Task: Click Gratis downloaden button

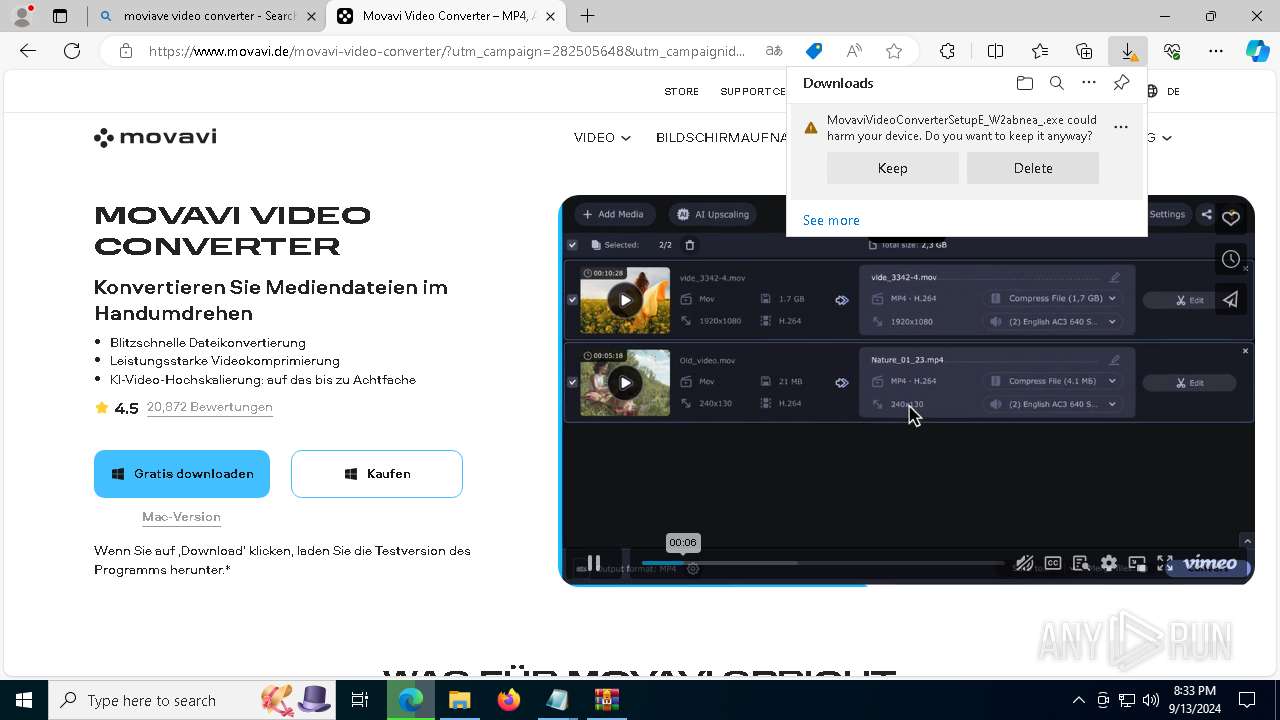Action: click(x=182, y=474)
